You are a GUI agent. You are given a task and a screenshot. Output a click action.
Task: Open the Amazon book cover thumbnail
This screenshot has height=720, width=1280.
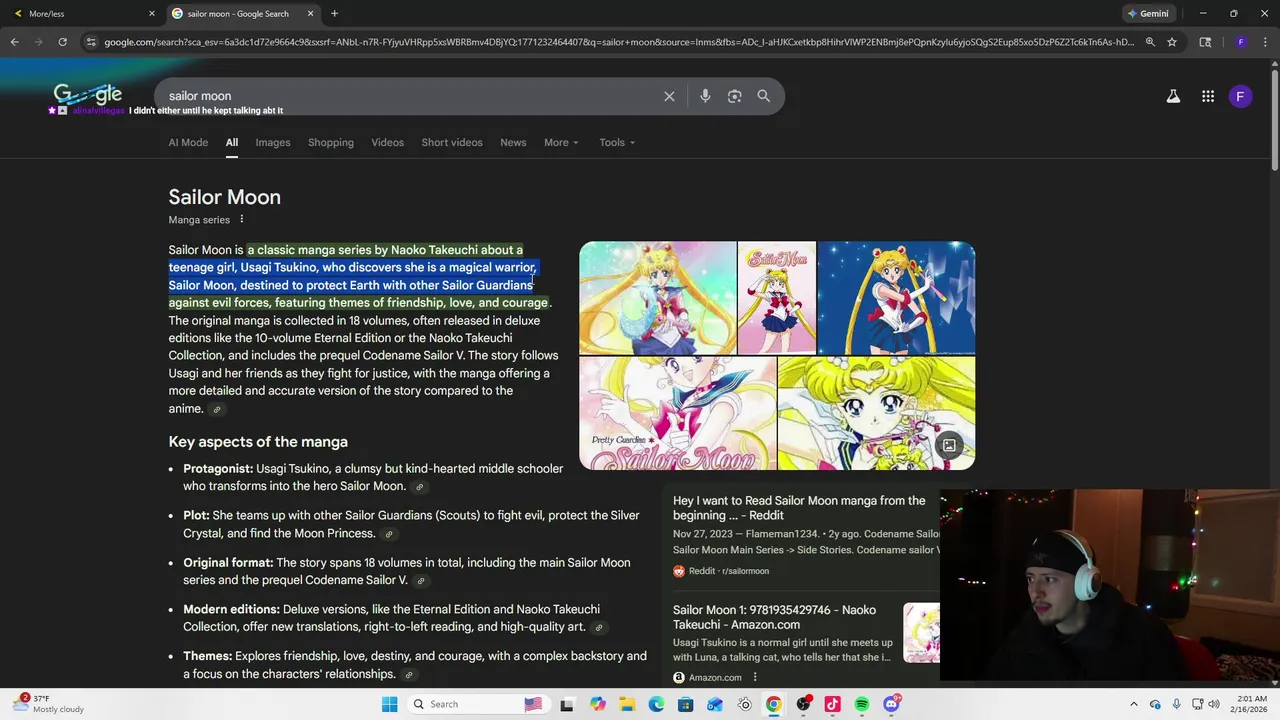click(x=921, y=633)
